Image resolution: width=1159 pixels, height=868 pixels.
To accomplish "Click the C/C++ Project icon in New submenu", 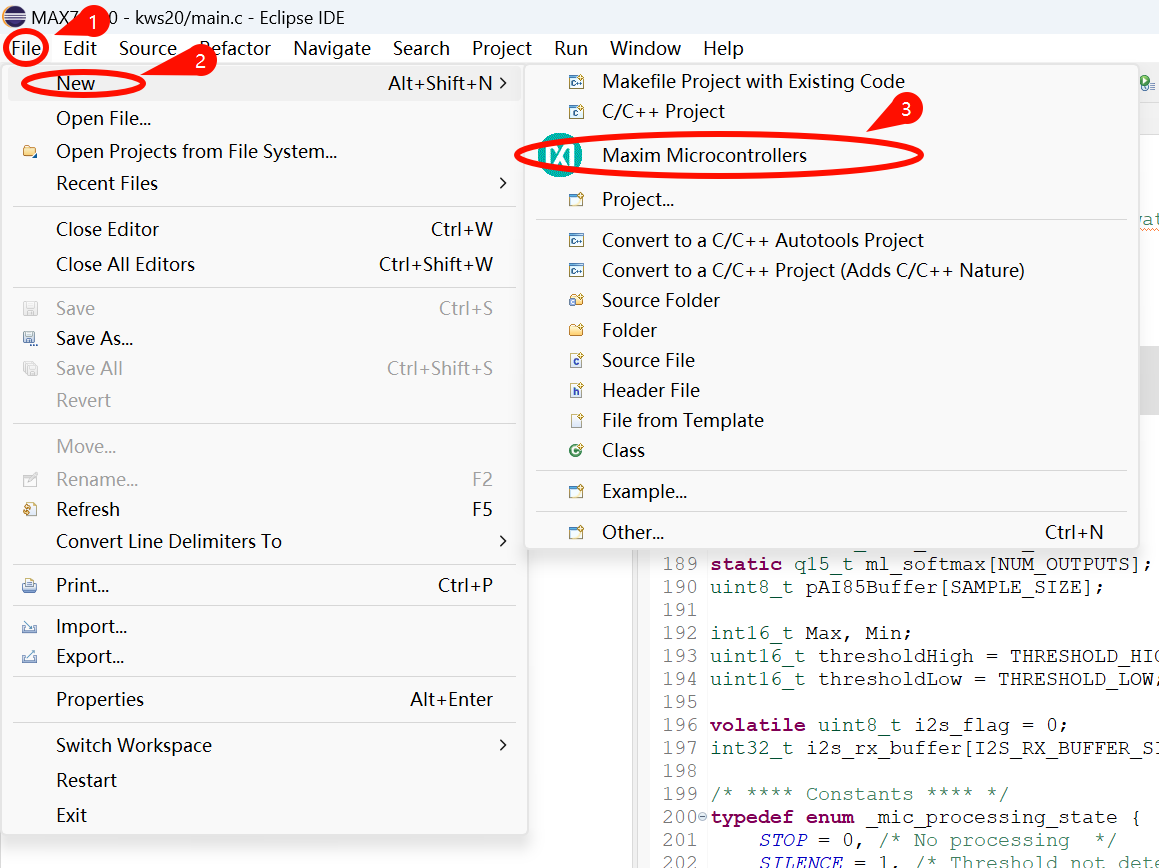I will (576, 112).
